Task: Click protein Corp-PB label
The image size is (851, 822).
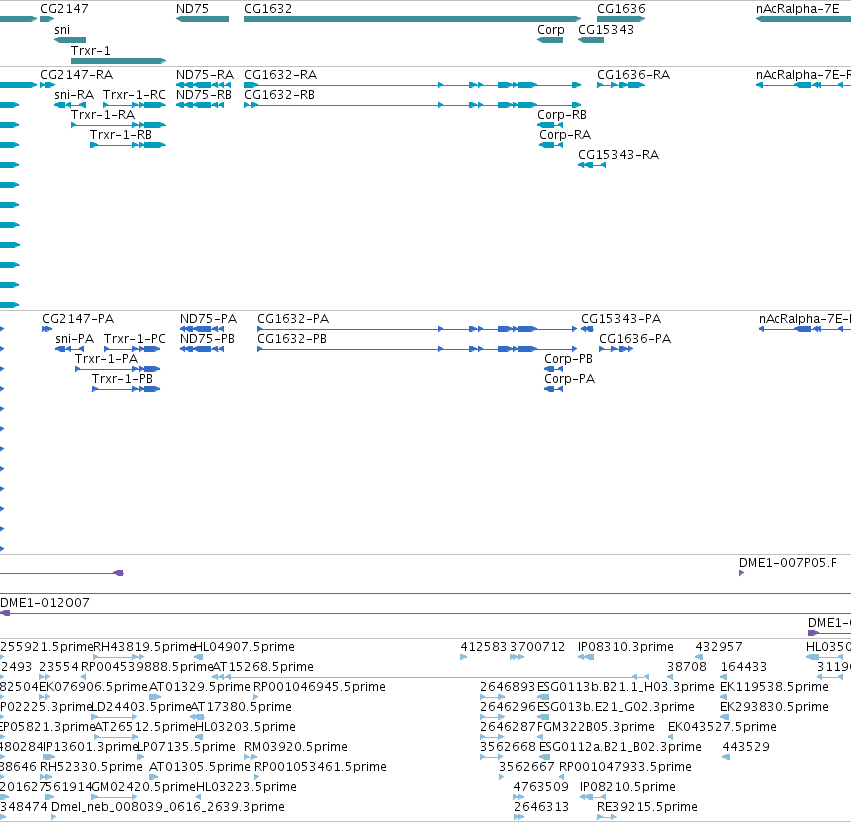Action: tap(568, 359)
